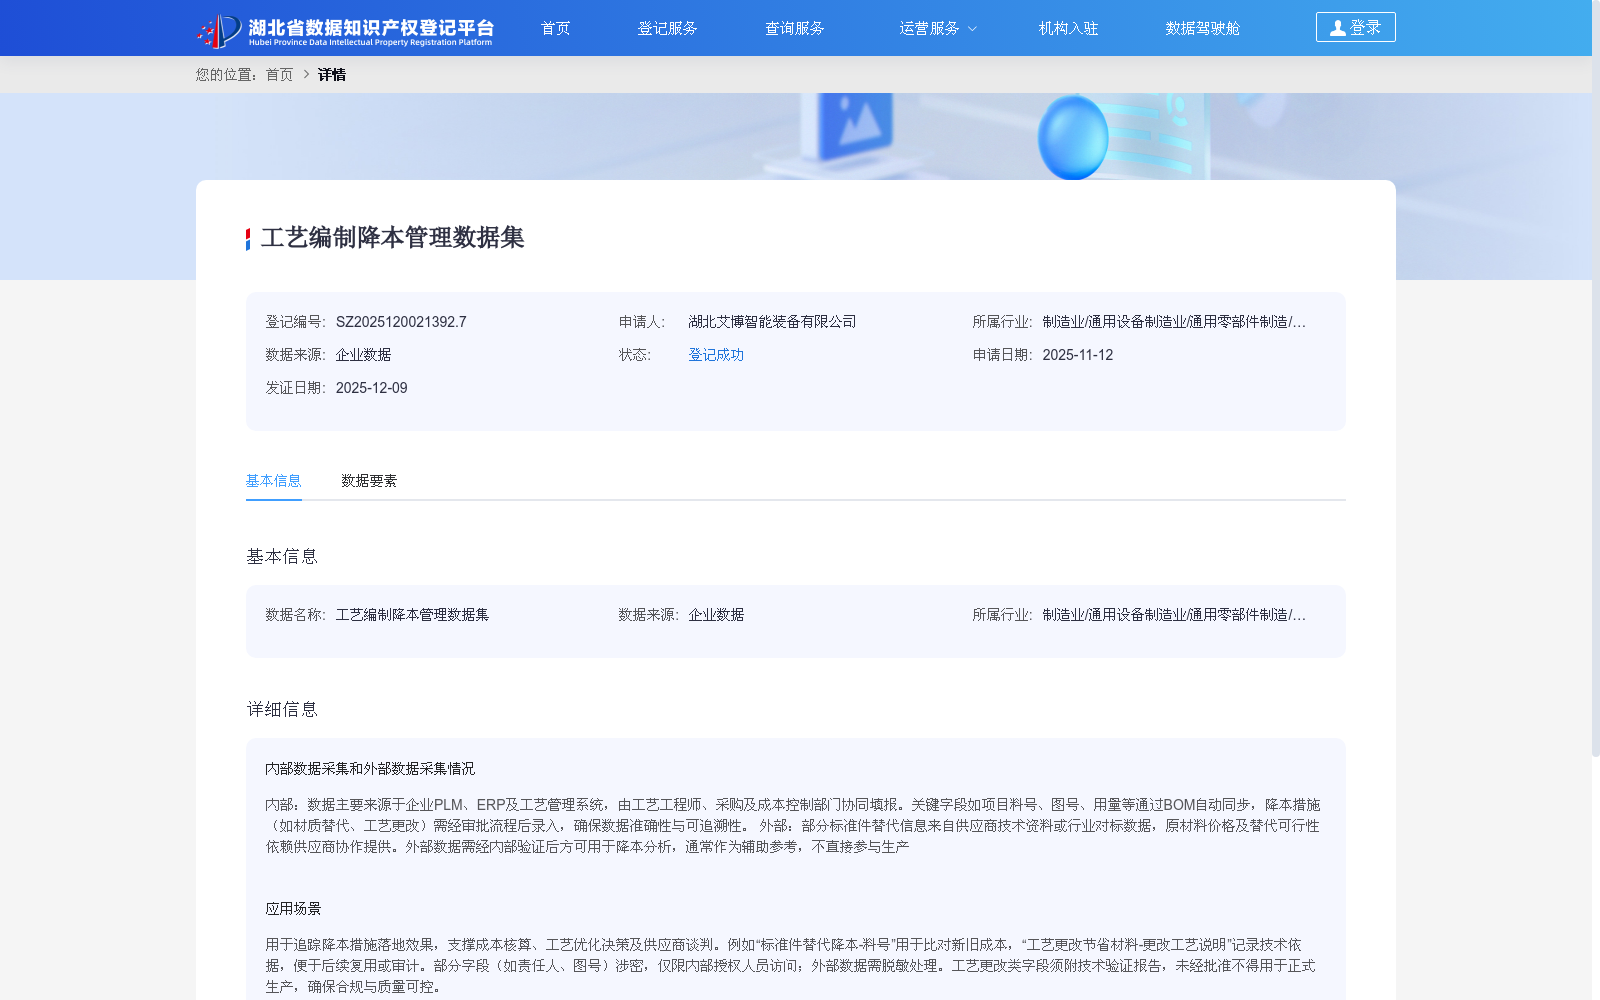Switch to the 数据要素 tab
1600x1000 pixels.
pos(369,481)
